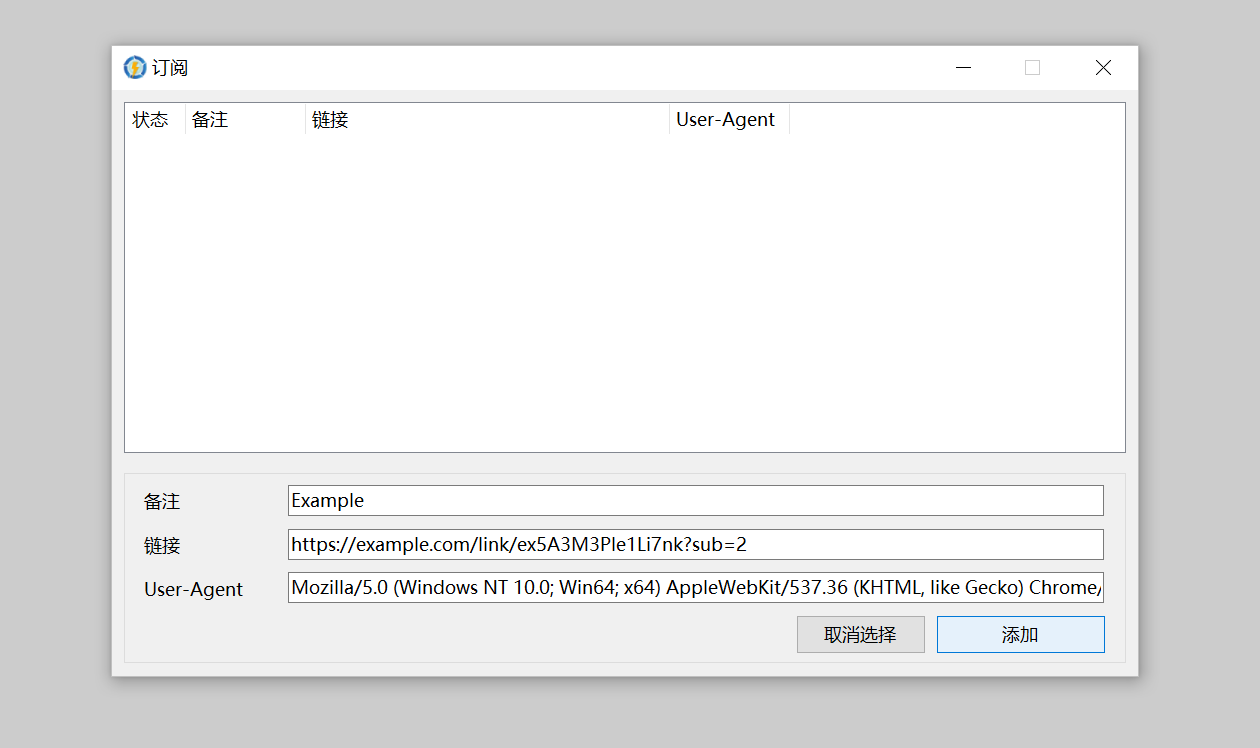Click the lightning app icon in title bar
Image resolution: width=1260 pixels, height=748 pixels.
135,67
